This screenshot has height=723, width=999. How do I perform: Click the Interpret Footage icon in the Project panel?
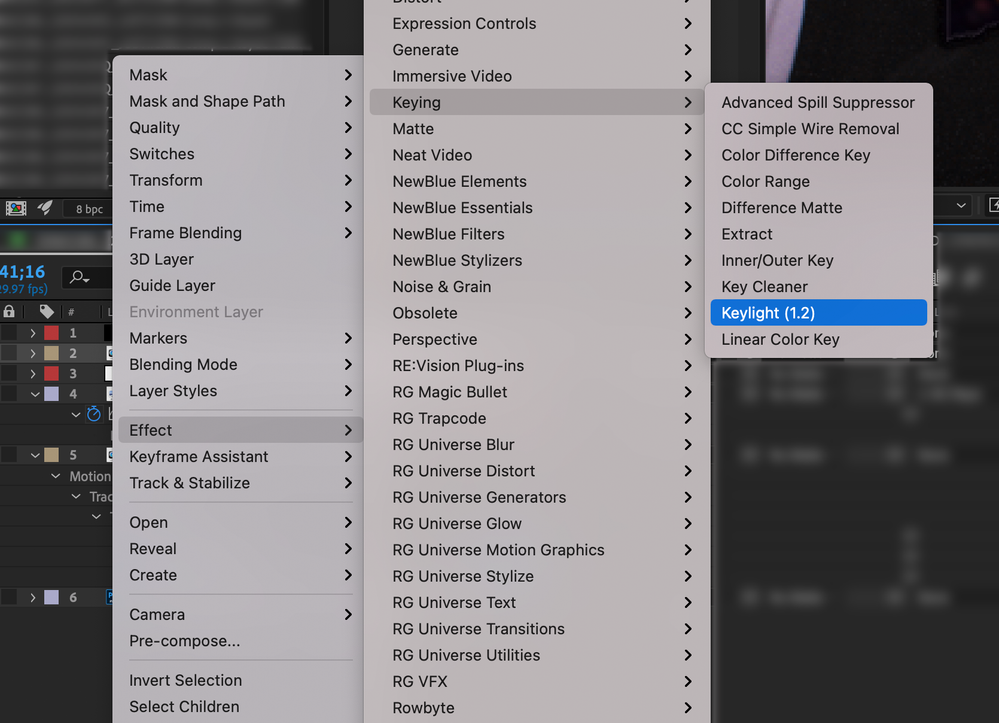tap(15, 207)
